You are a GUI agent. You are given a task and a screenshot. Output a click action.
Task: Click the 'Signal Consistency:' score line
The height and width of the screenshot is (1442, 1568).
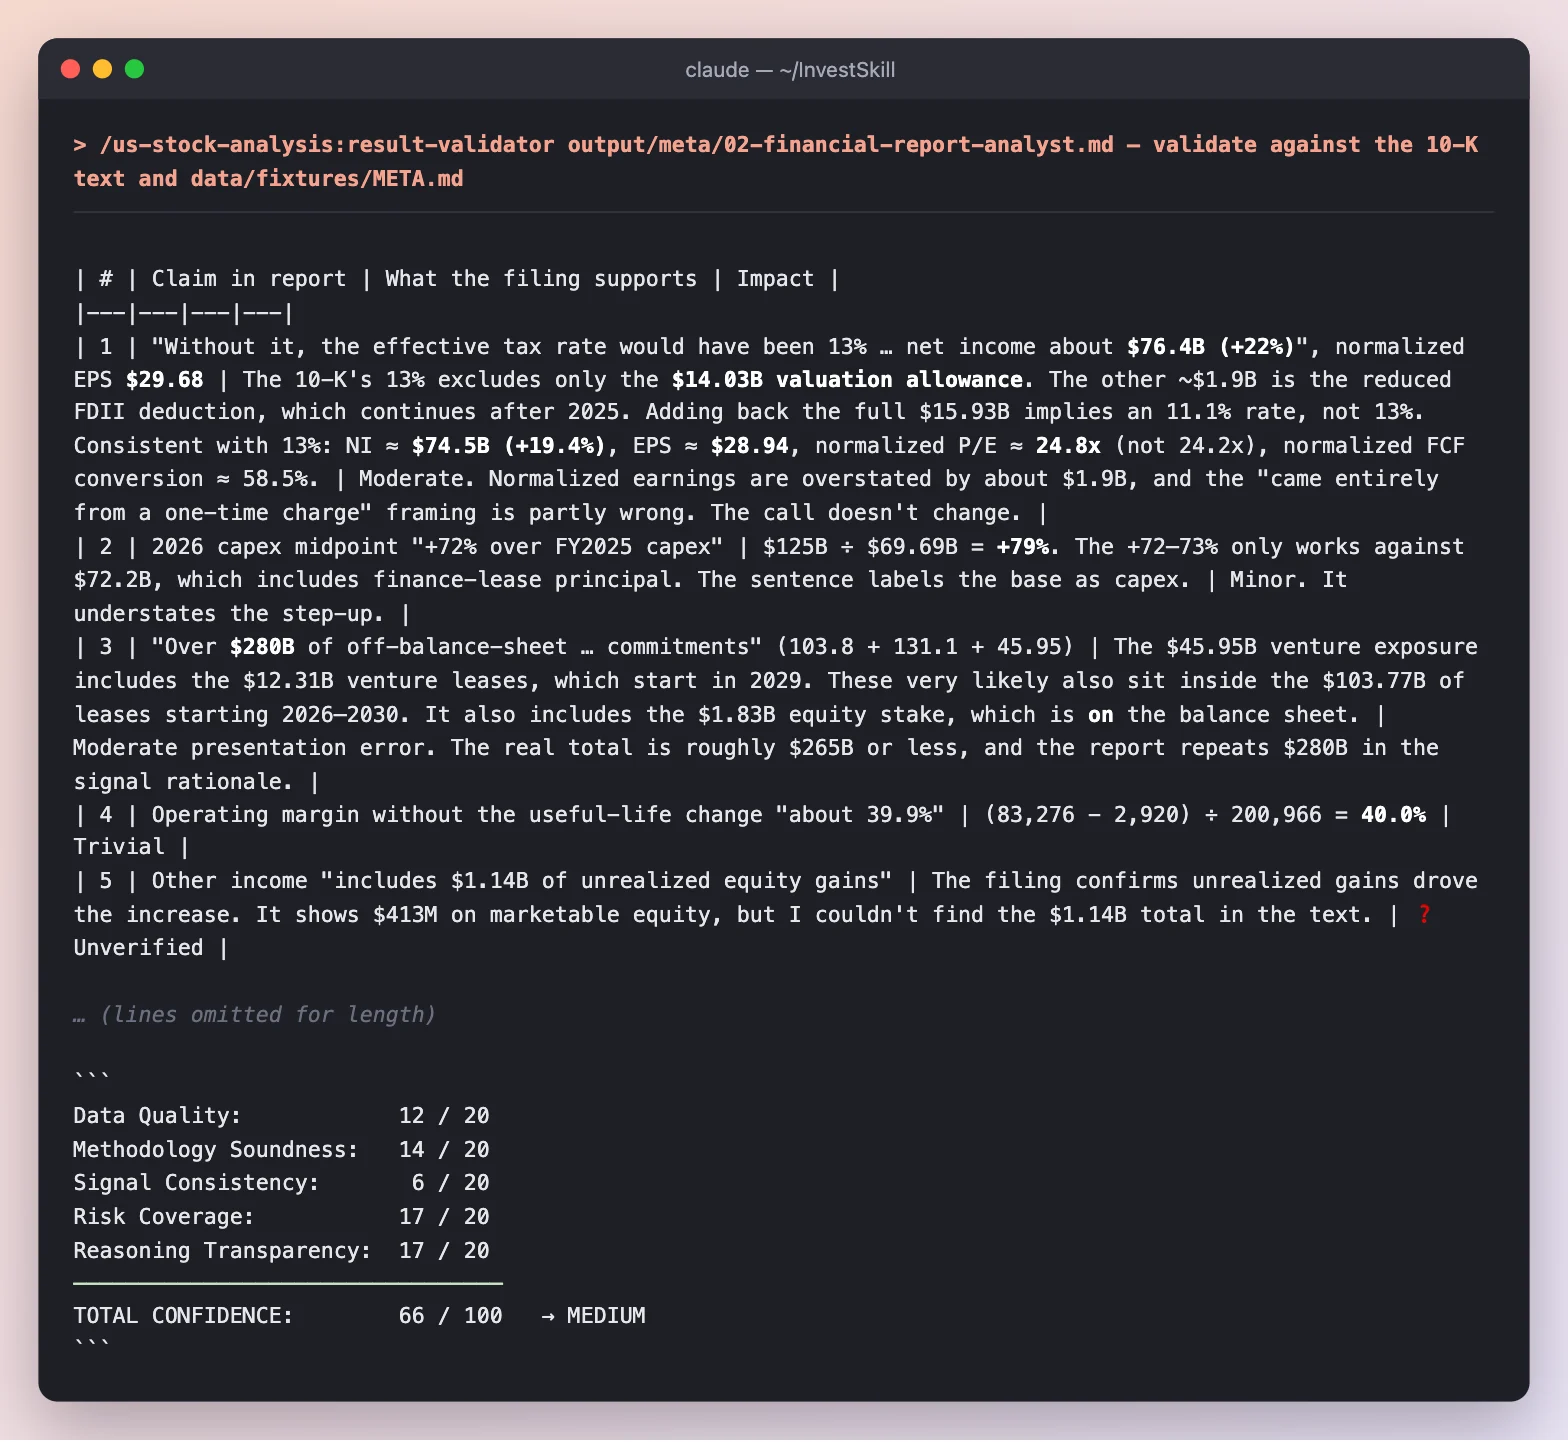[x=282, y=1183]
